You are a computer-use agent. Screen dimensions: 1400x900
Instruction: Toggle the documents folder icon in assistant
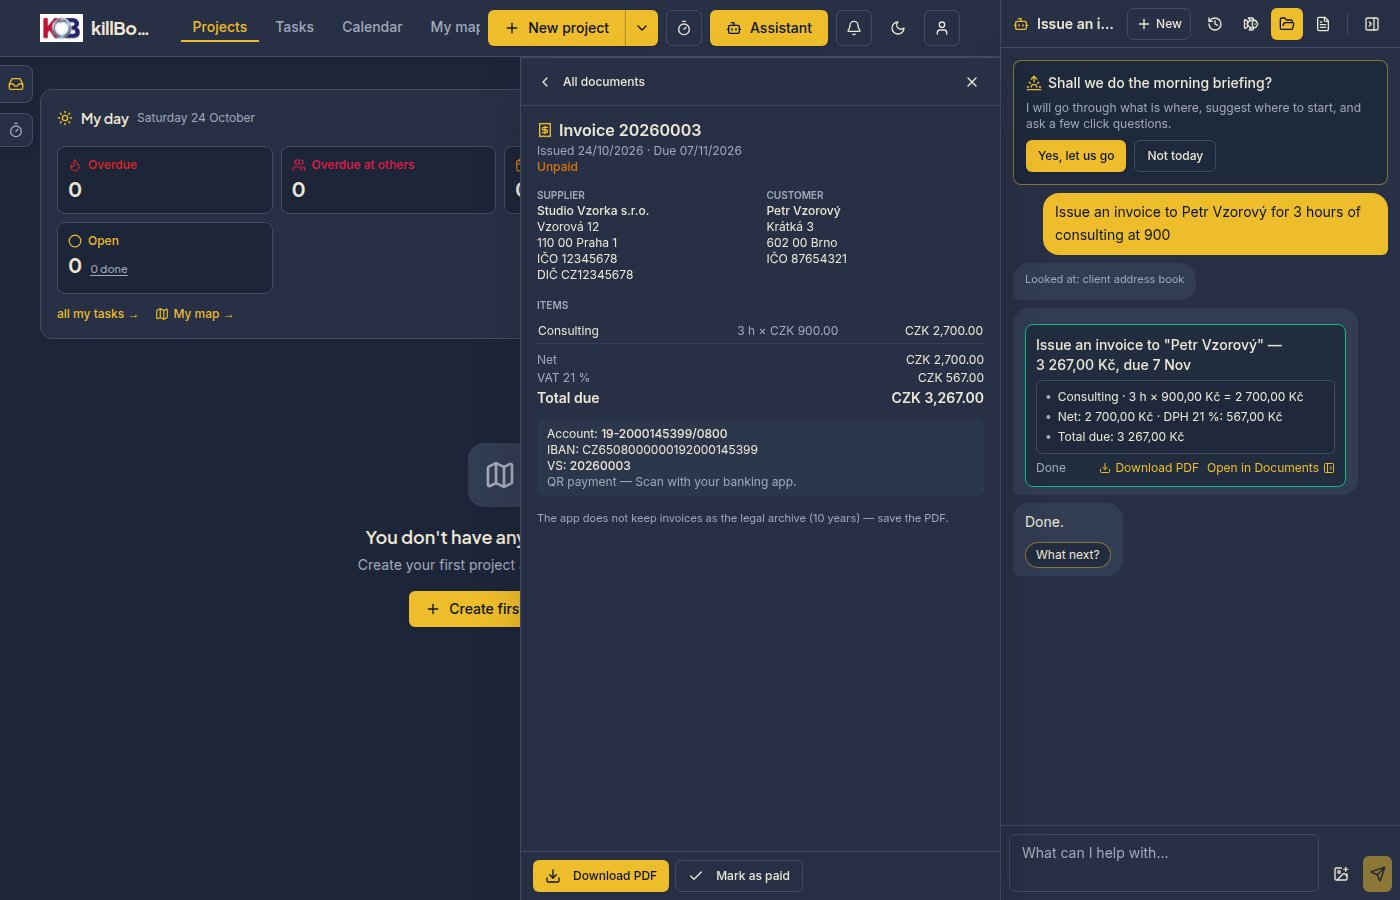coord(1287,24)
